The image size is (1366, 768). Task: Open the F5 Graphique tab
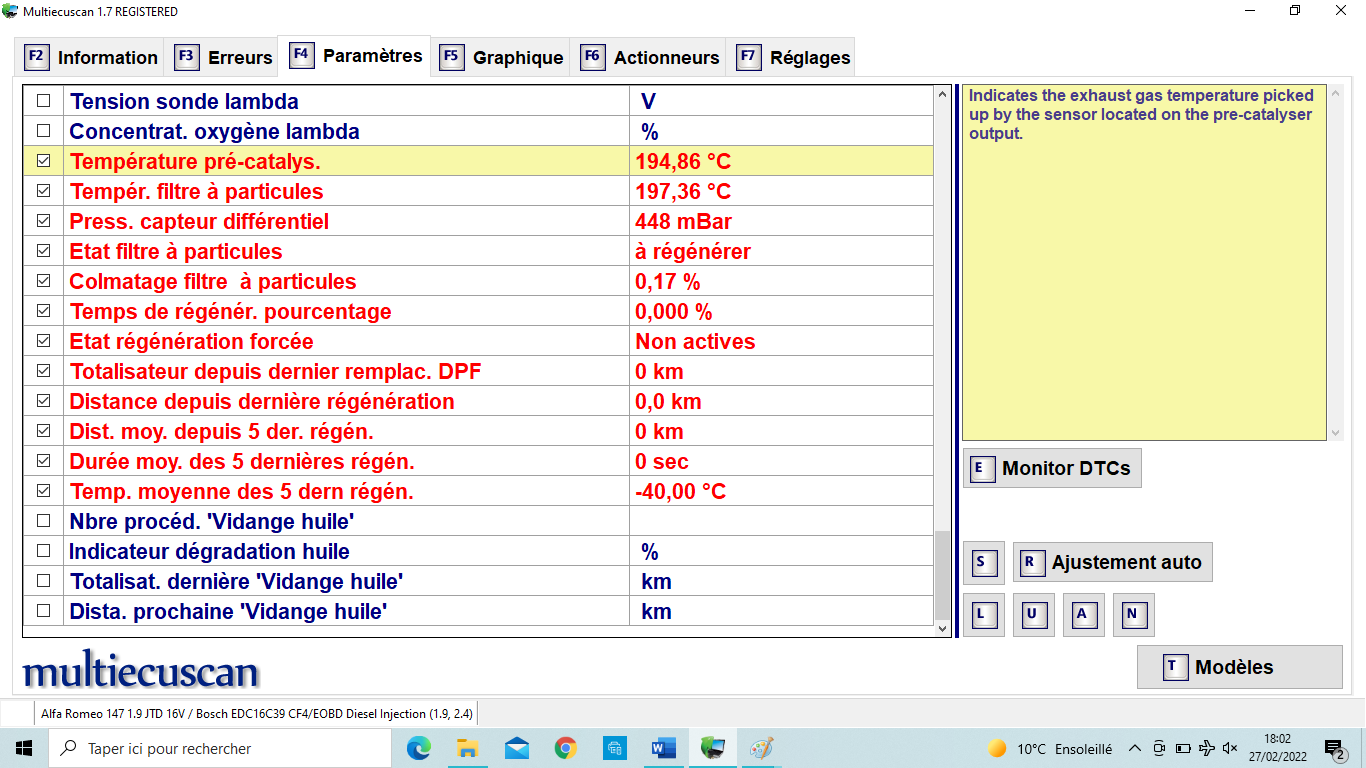[501, 57]
